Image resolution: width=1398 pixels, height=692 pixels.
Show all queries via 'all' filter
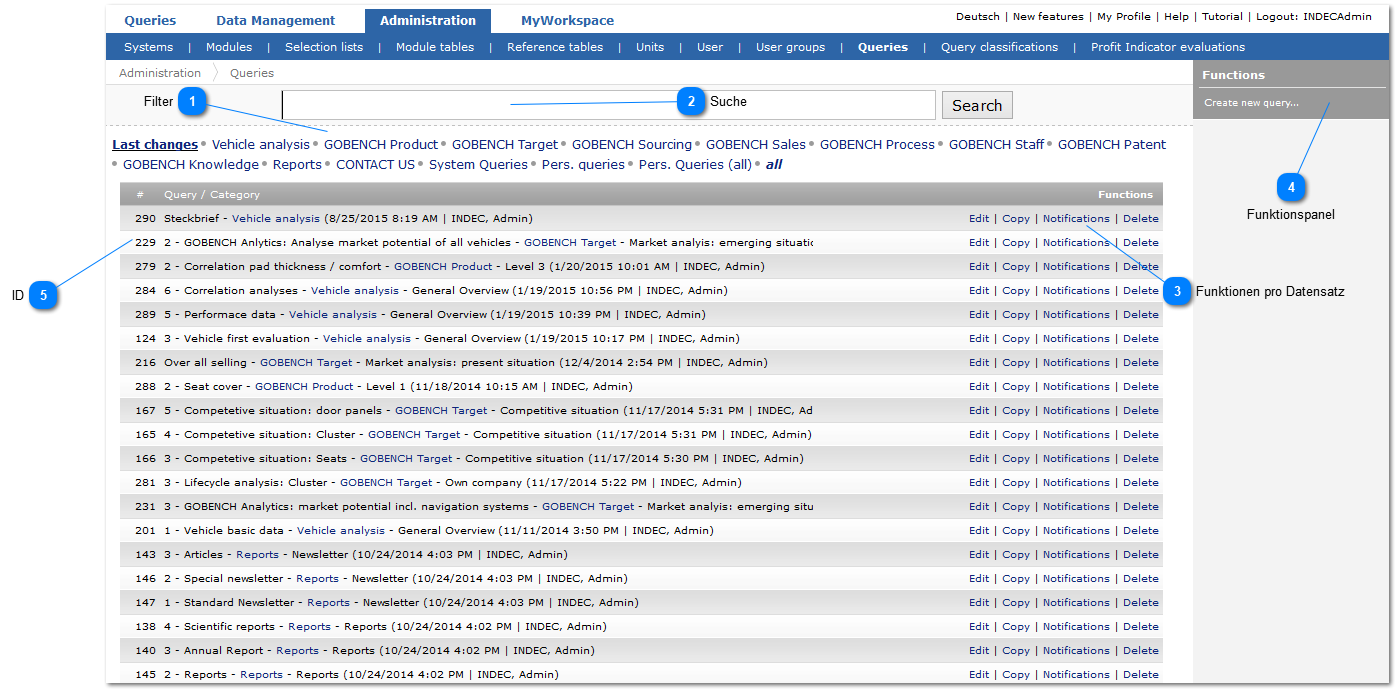pos(774,165)
